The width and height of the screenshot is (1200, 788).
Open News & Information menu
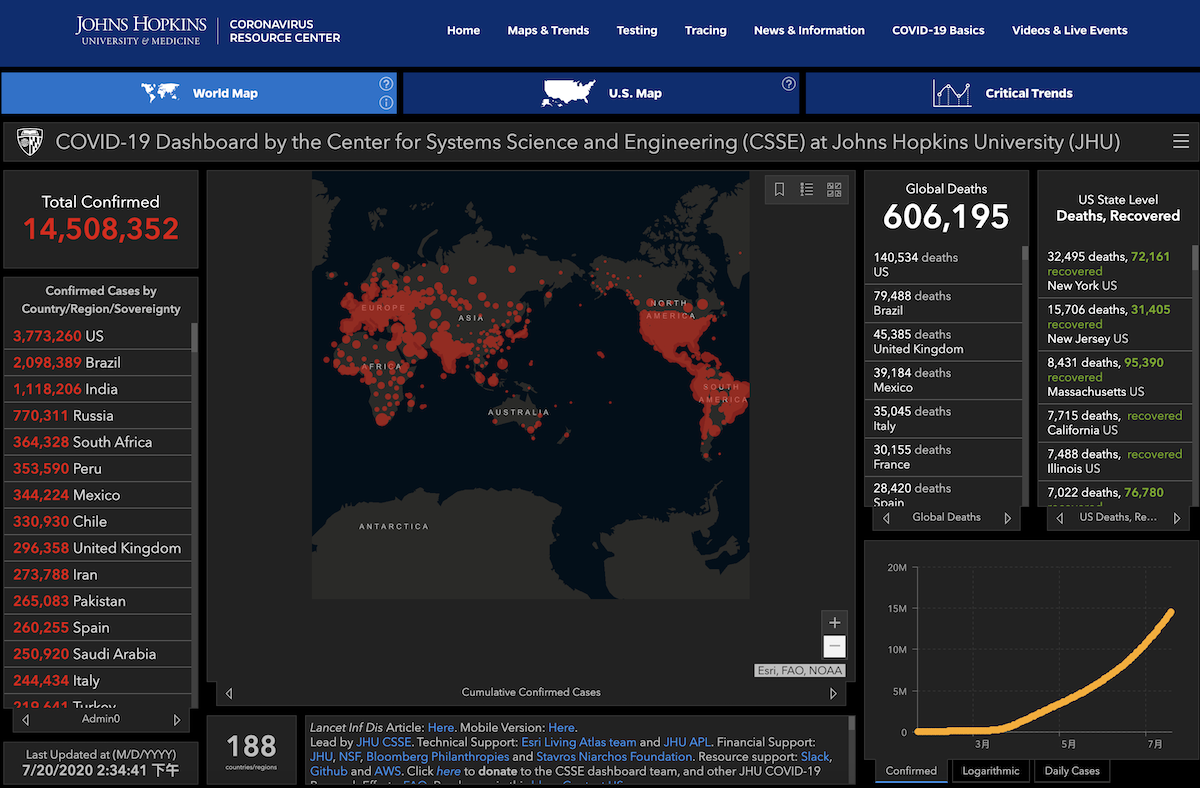point(809,30)
